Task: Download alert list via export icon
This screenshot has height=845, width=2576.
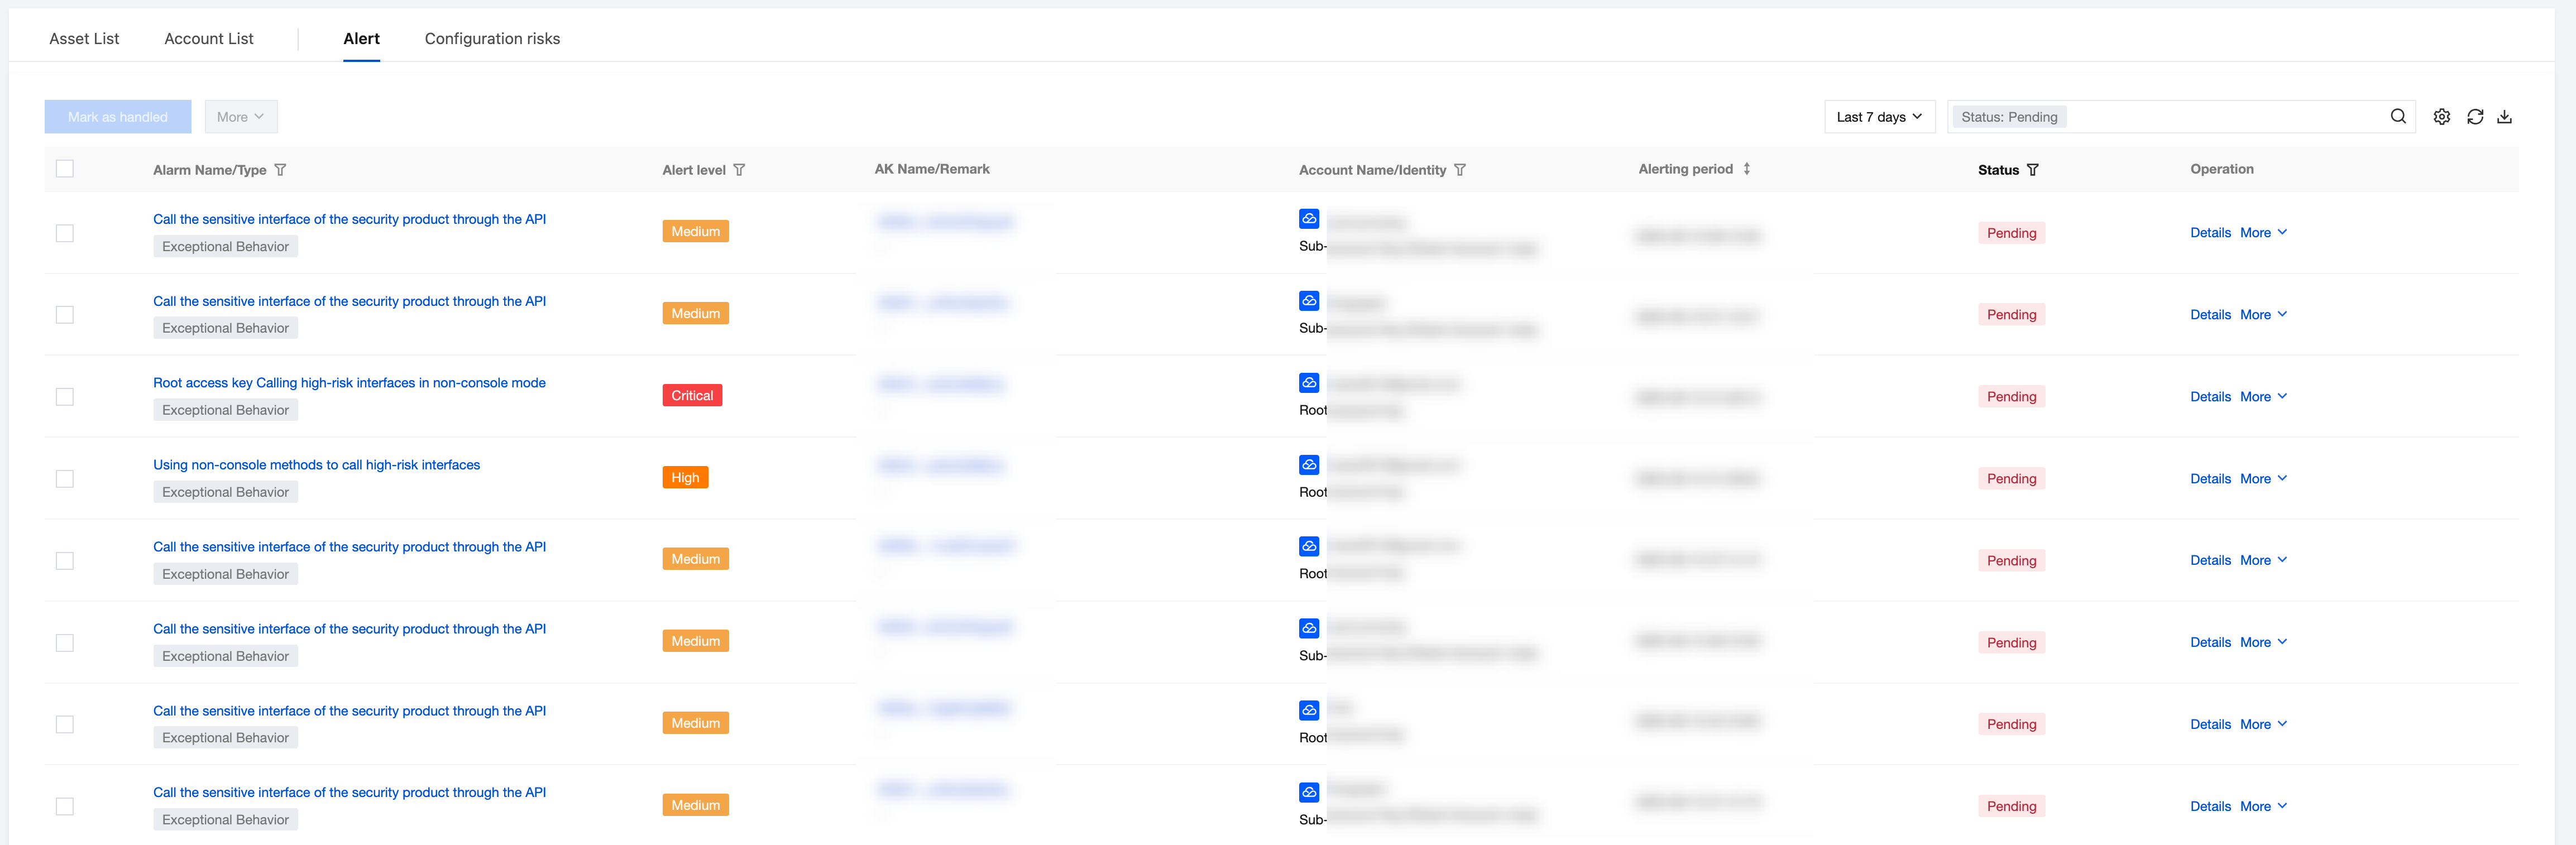Action: pyautogui.click(x=2504, y=117)
